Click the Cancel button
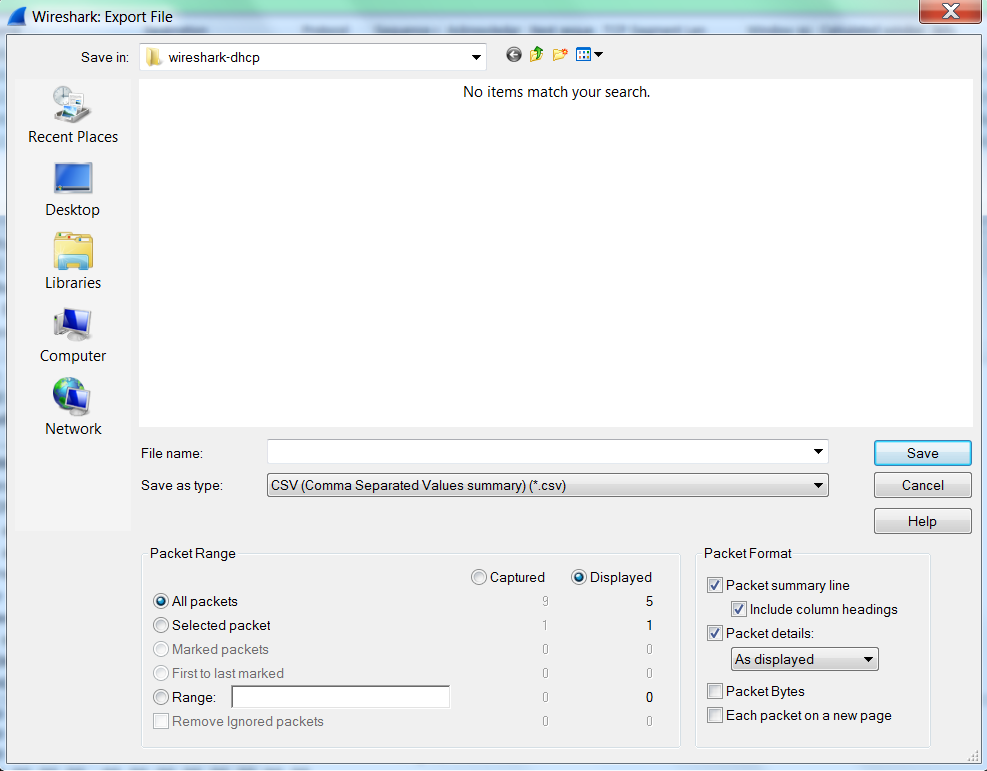Screen dimensions: 987x771 [922, 485]
